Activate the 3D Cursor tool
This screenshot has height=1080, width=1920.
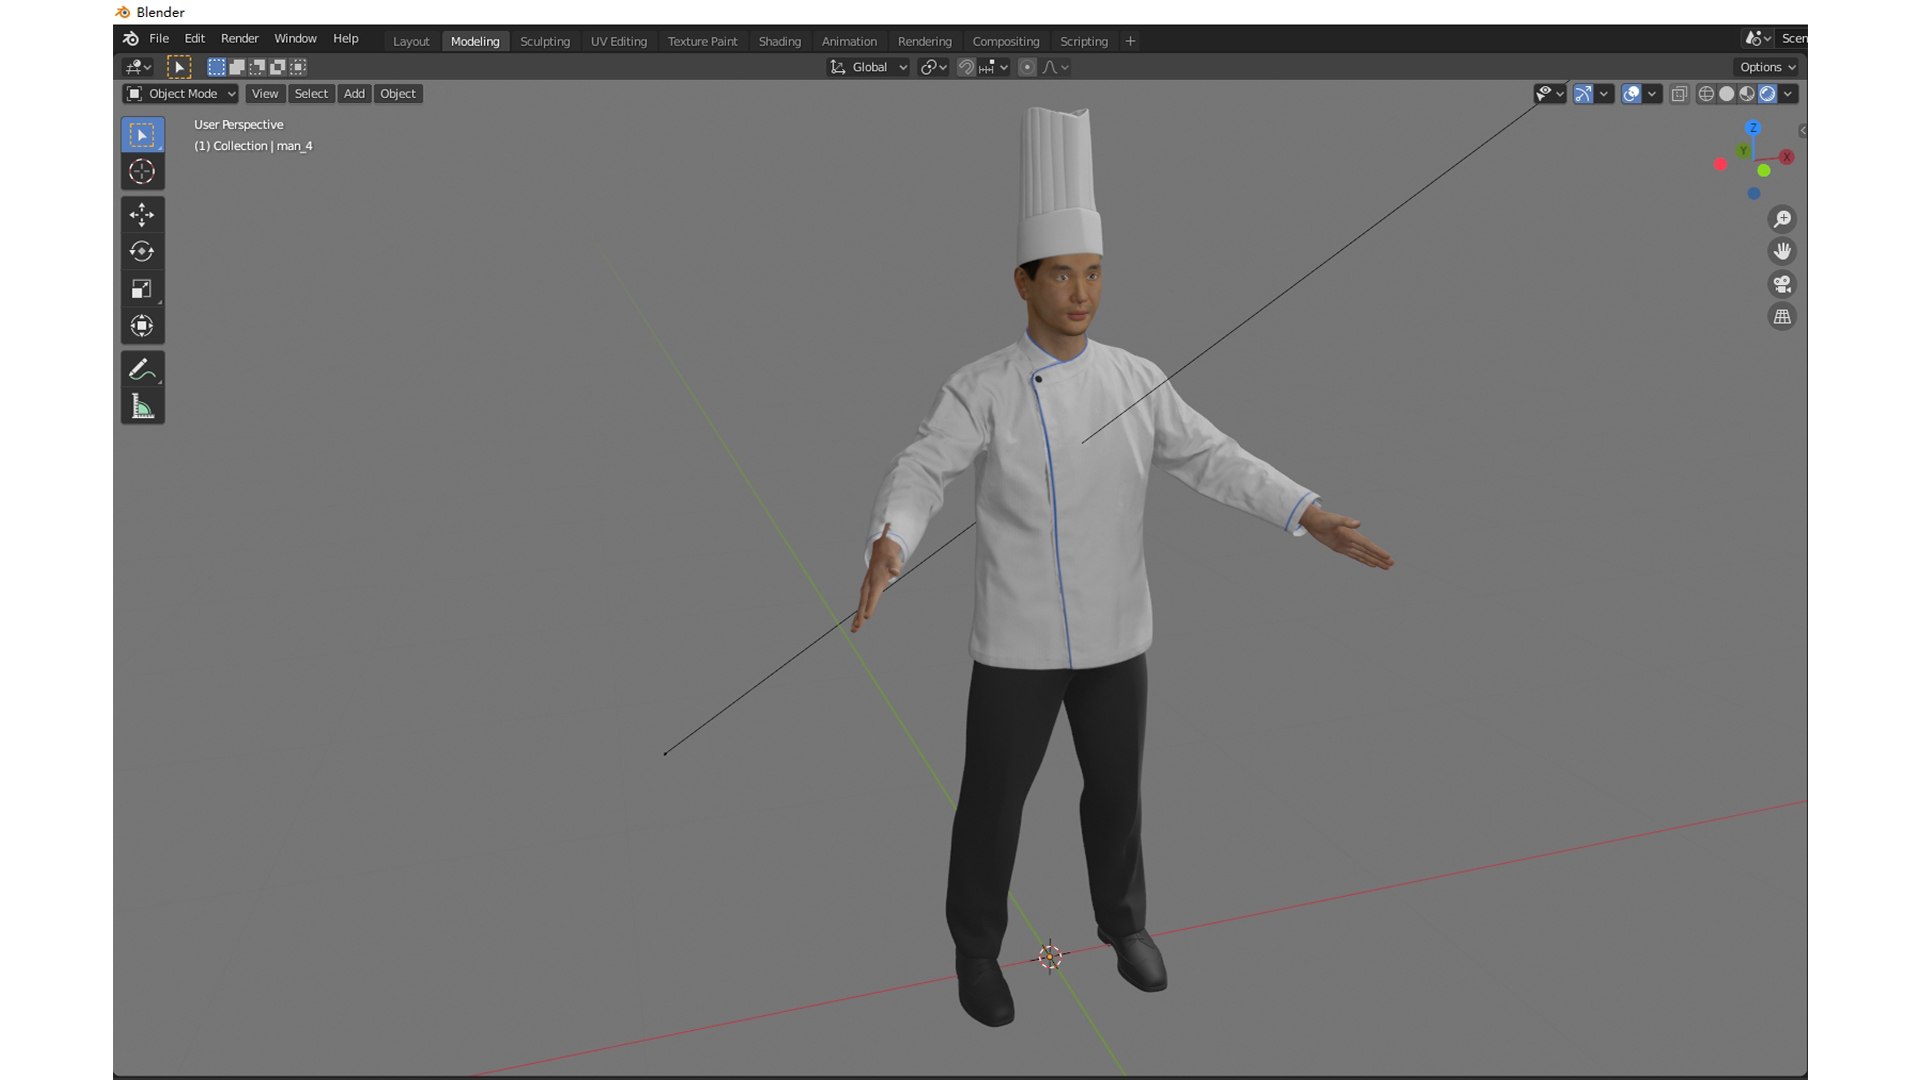142,172
